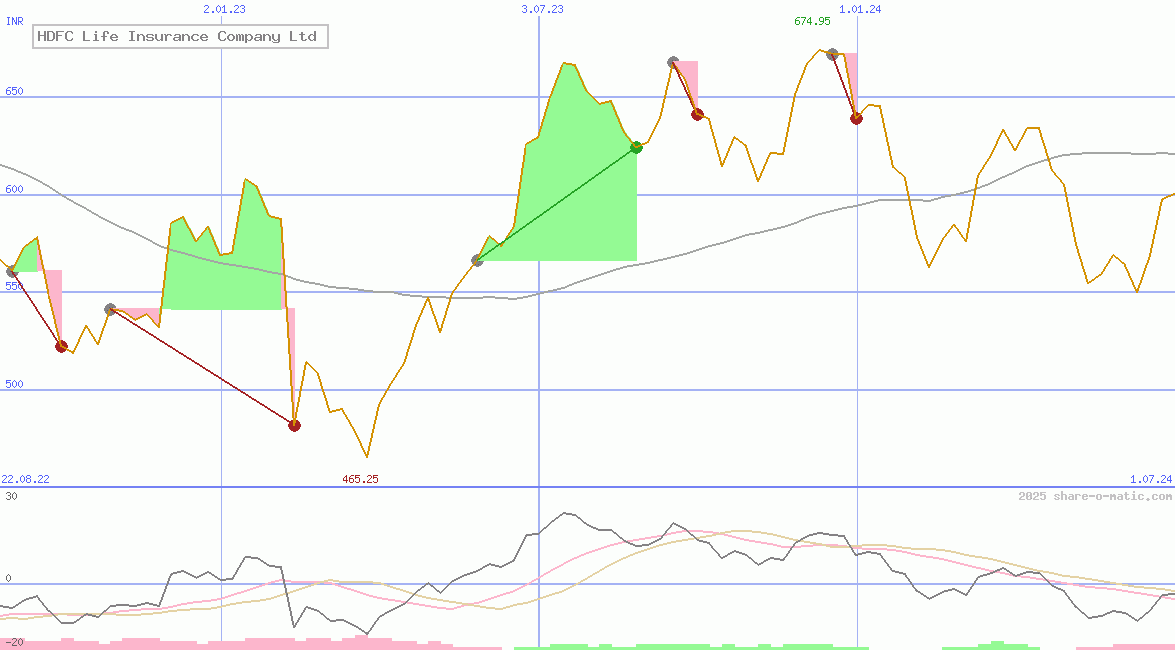Click the gray entry marker nearest the 674.95 peak
The height and width of the screenshot is (650, 1175).
[x=832, y=54]
